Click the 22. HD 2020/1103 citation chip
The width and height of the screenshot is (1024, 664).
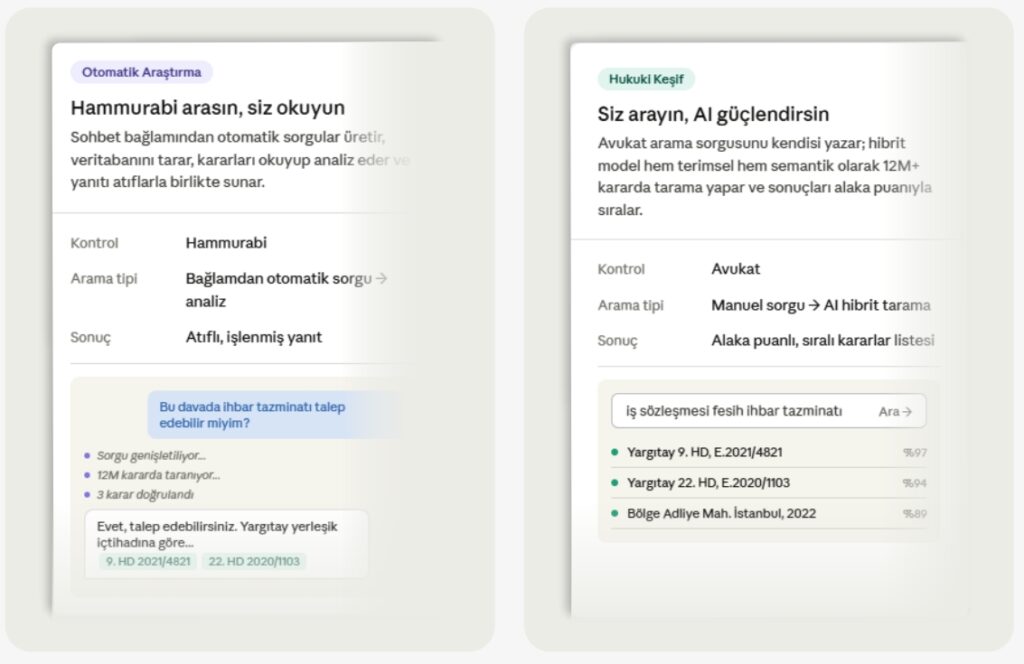point(254,561)
